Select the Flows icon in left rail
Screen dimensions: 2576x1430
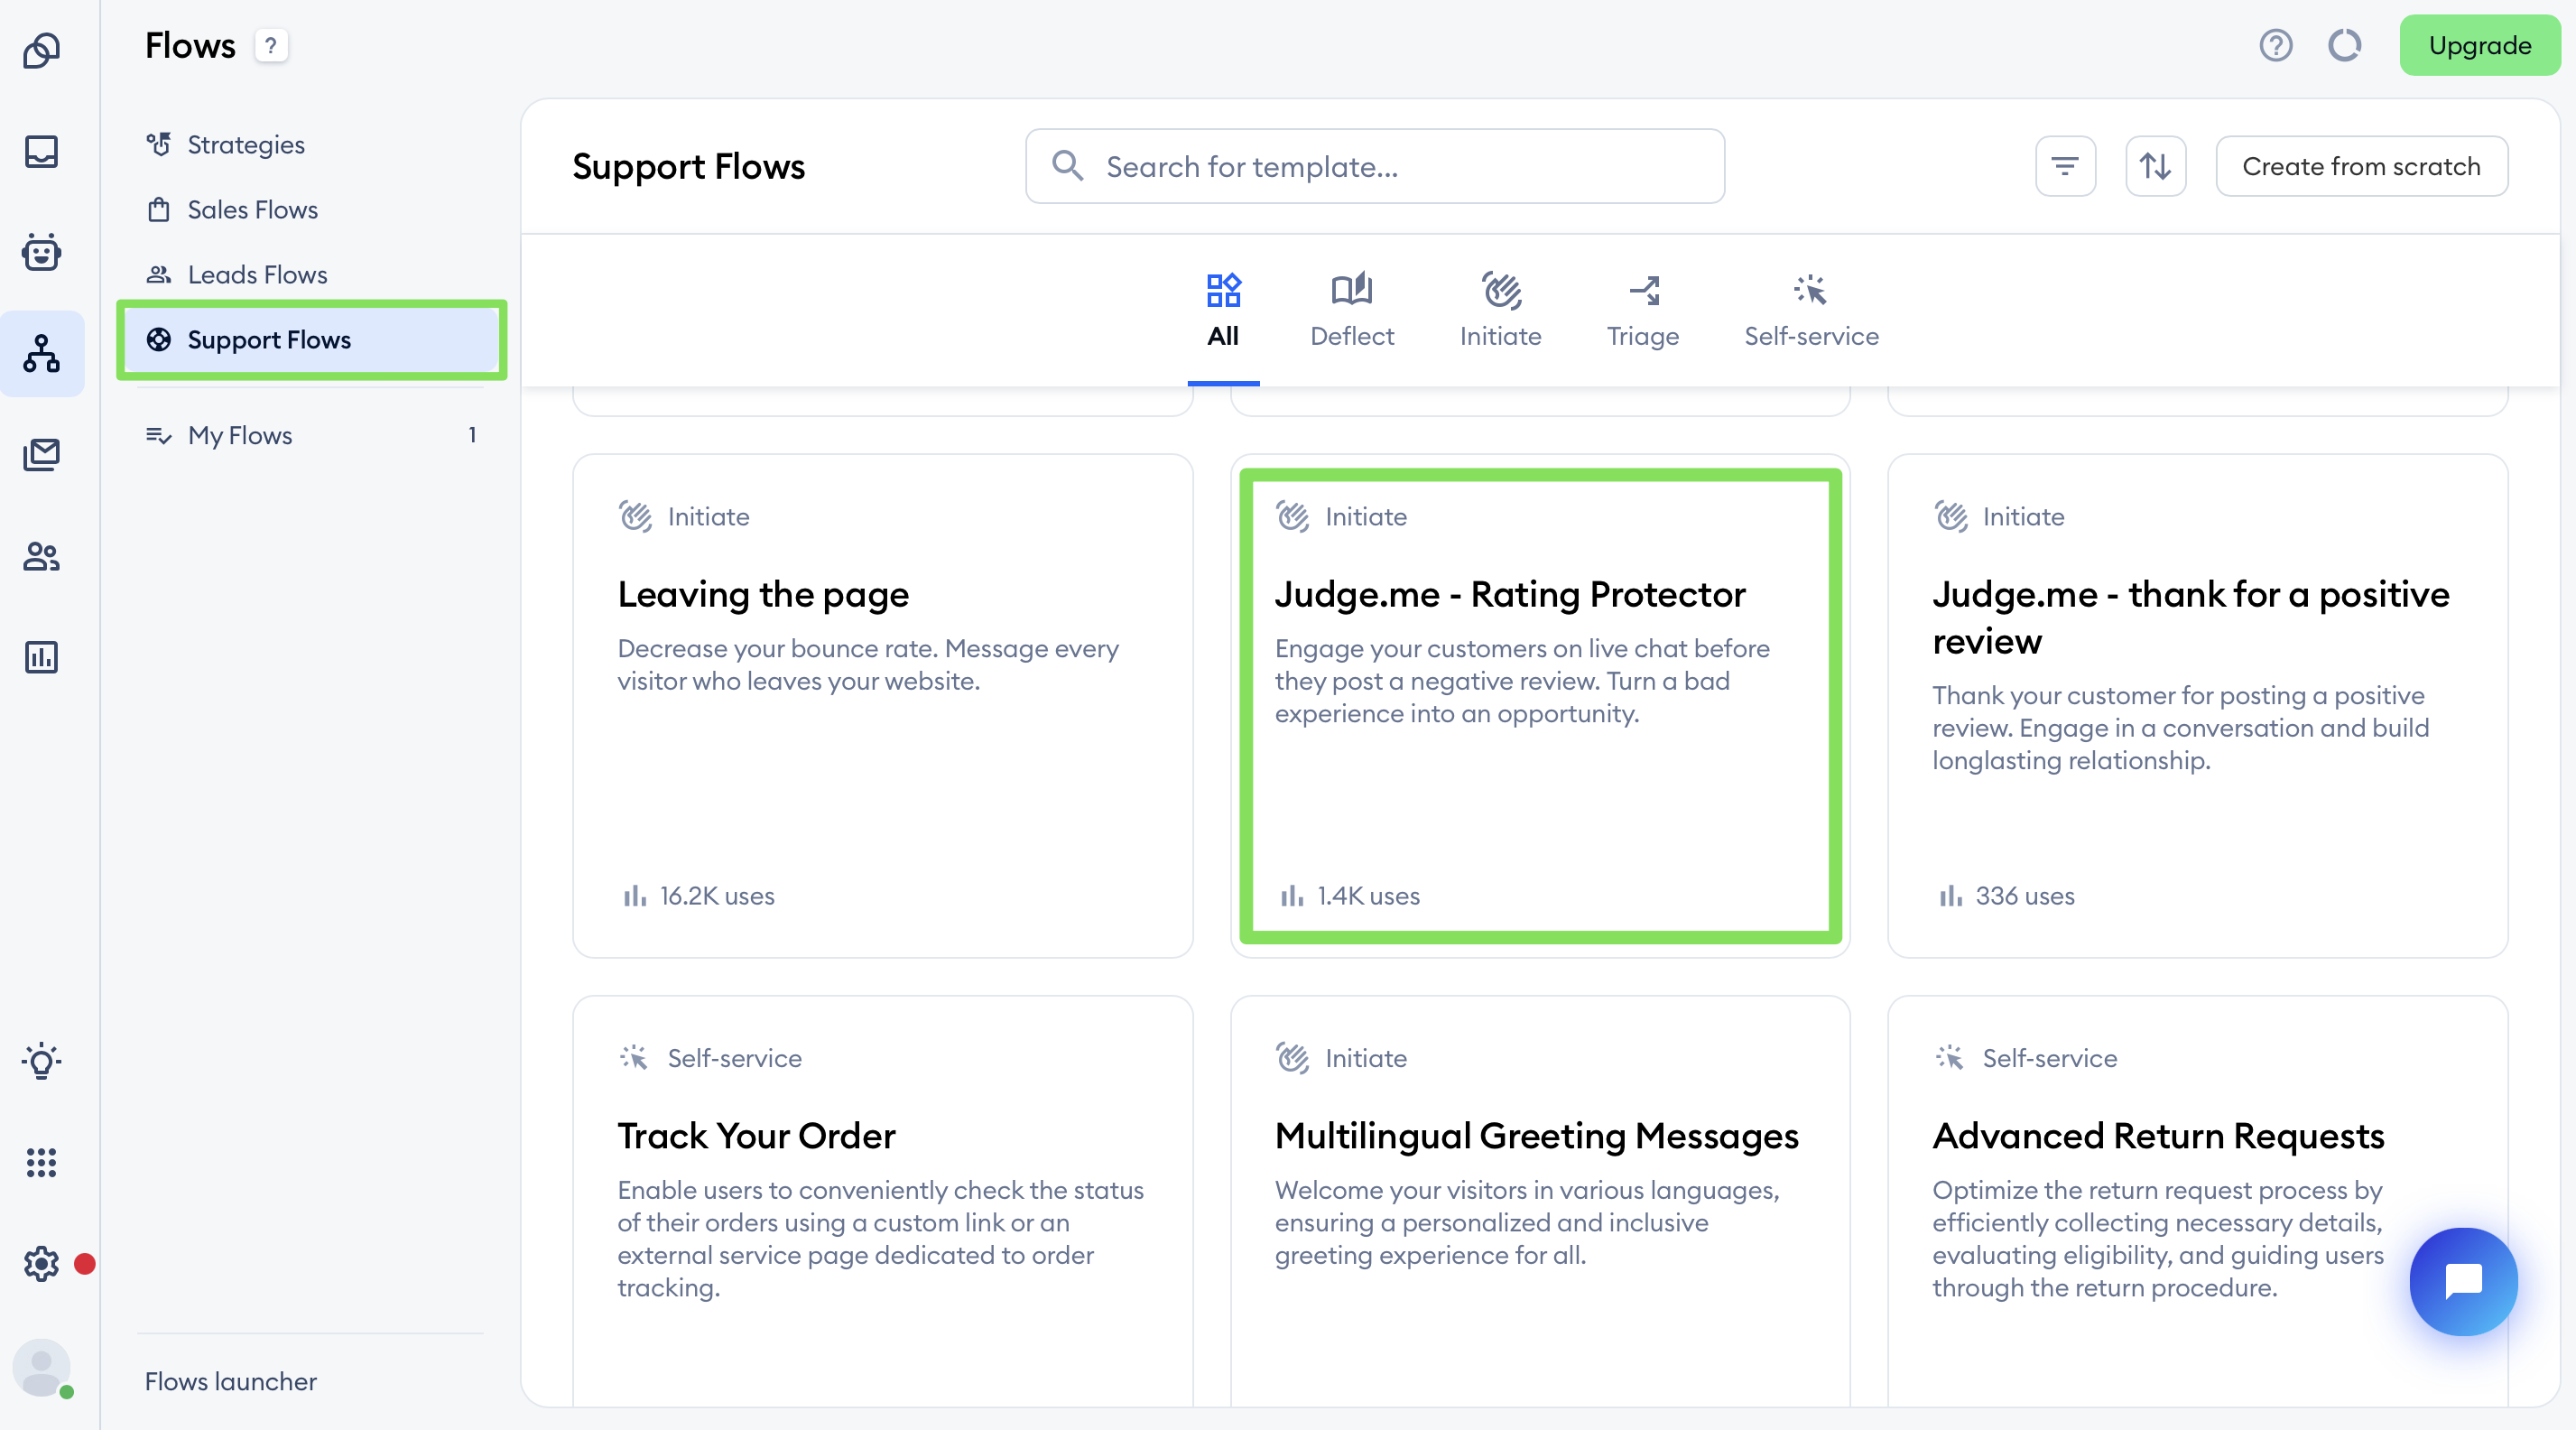coord(41,353)
